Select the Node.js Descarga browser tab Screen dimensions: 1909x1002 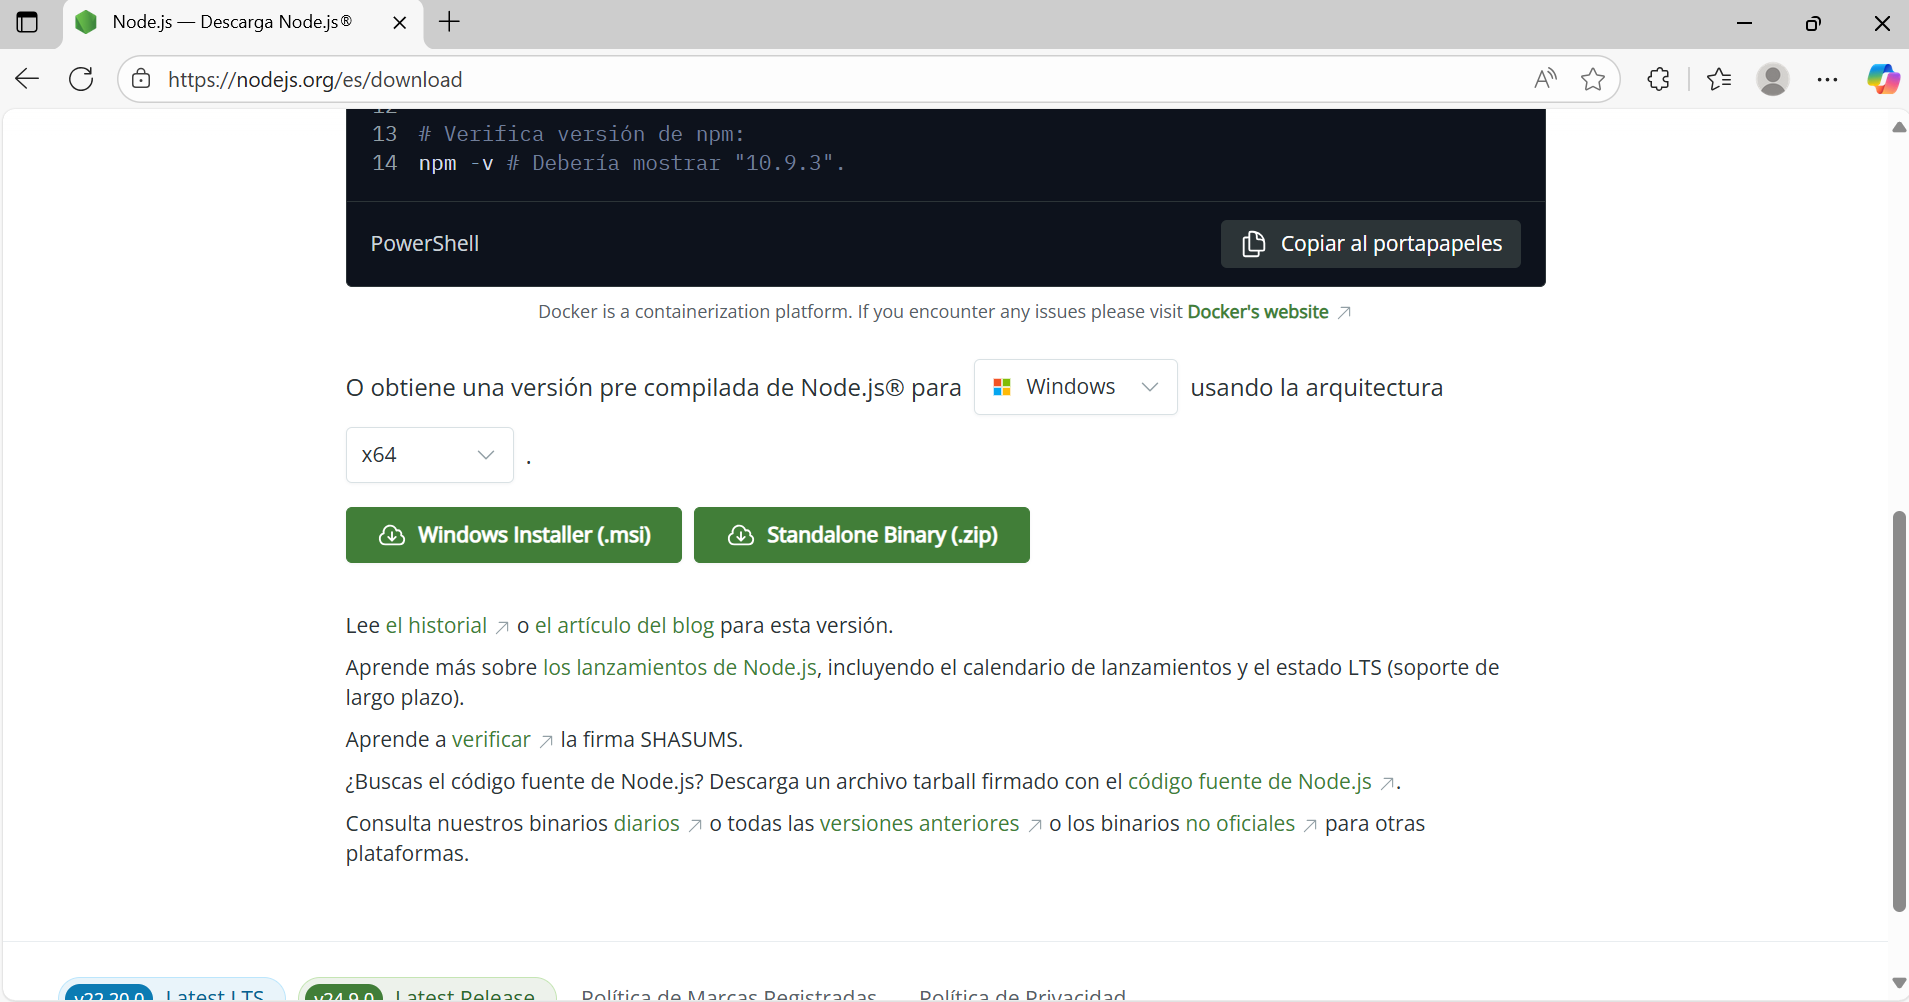click(230, 22)
